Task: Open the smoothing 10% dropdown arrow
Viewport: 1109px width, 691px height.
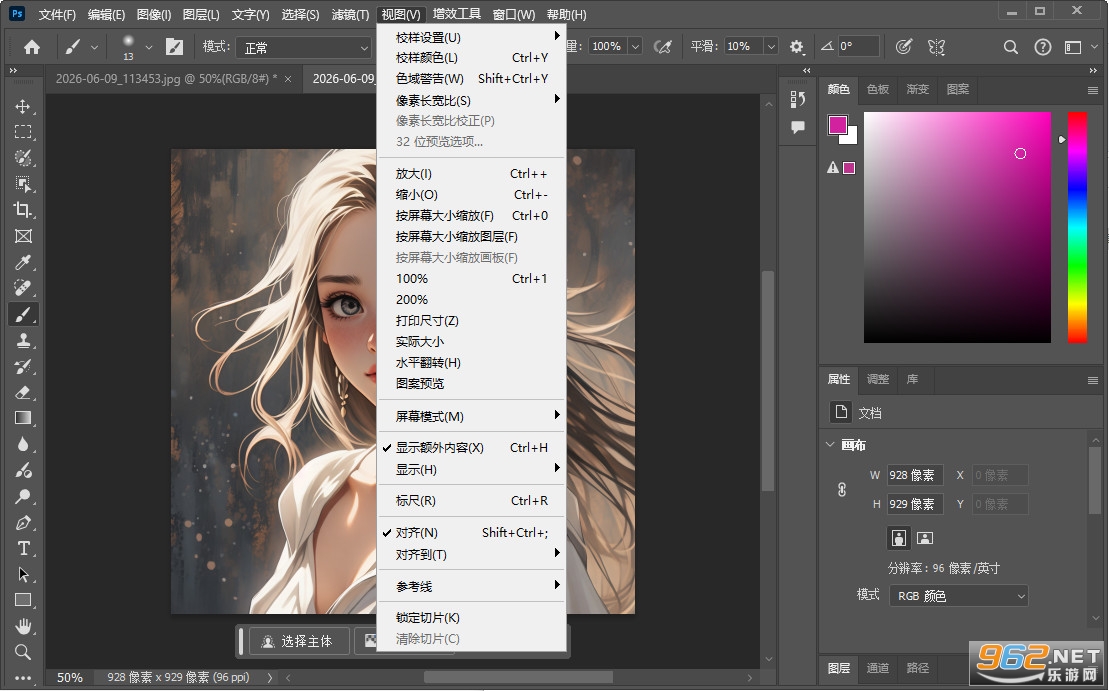Action: coord(771,47)
